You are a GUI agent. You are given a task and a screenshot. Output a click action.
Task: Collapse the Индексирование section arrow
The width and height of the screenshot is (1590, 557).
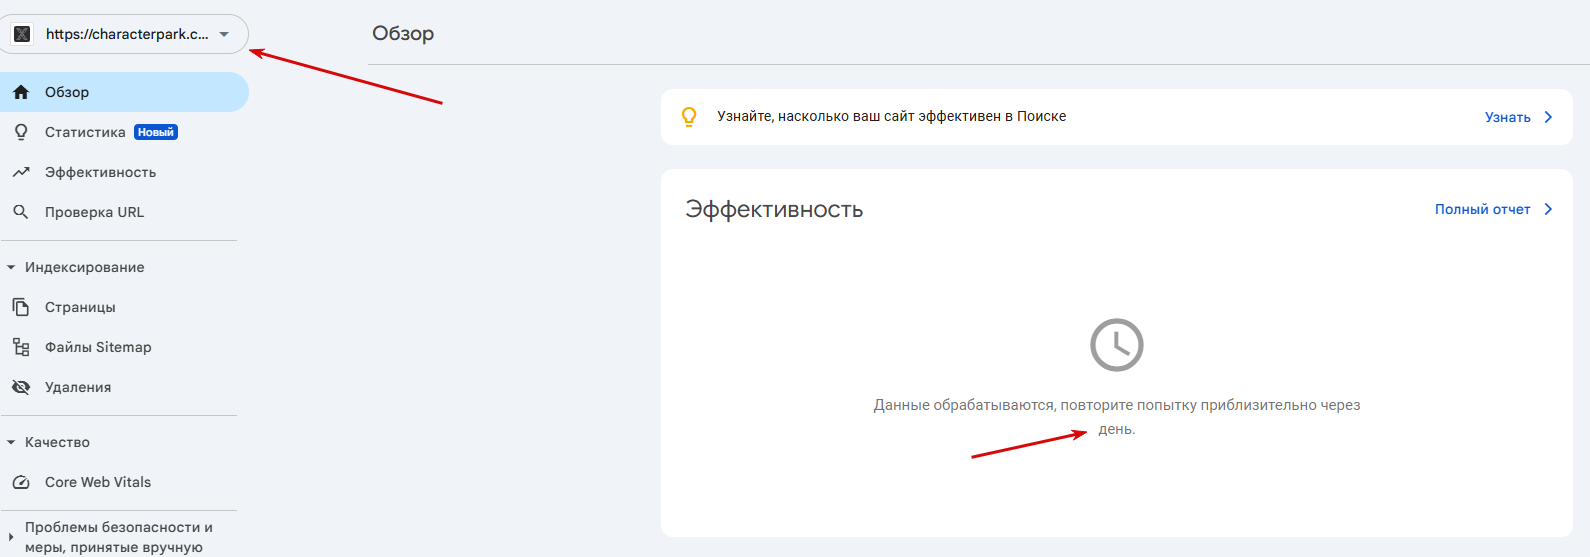click(x=11, y=267)
